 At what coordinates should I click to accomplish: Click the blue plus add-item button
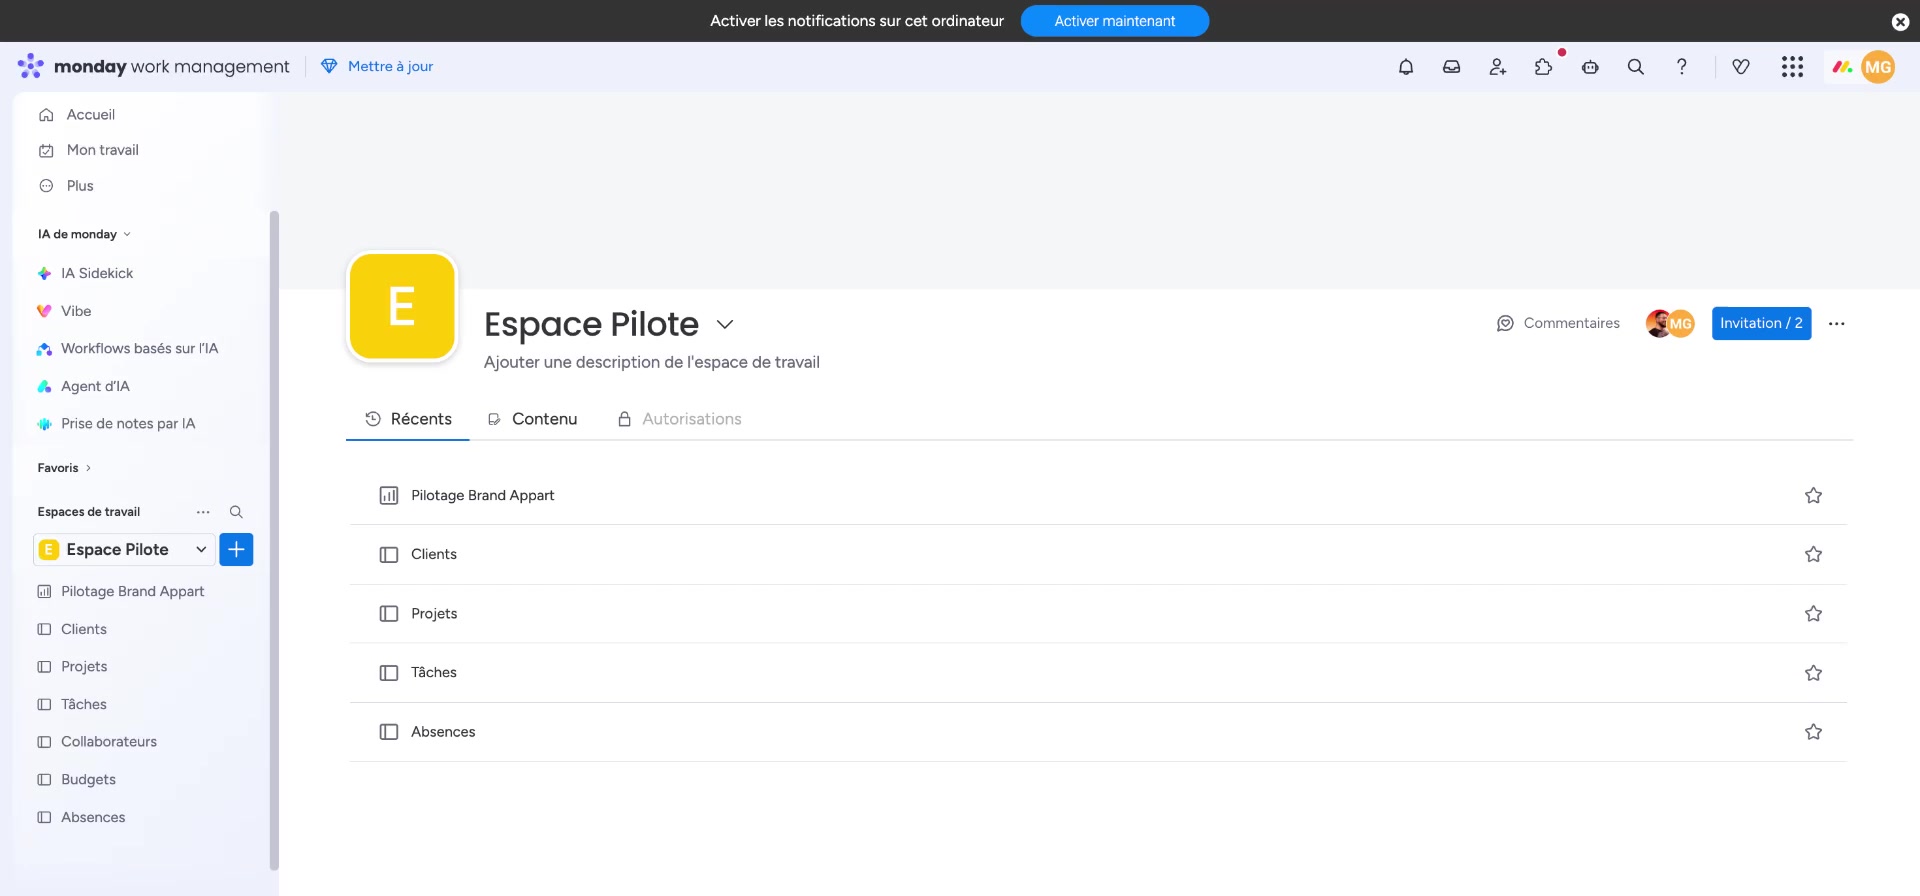(236, 550)
